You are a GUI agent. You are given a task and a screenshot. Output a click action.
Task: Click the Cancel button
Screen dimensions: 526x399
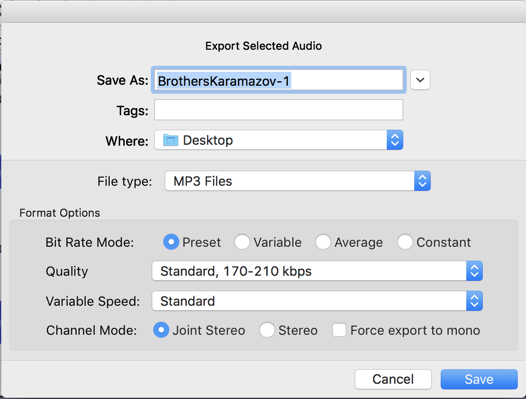coord(393,379)
